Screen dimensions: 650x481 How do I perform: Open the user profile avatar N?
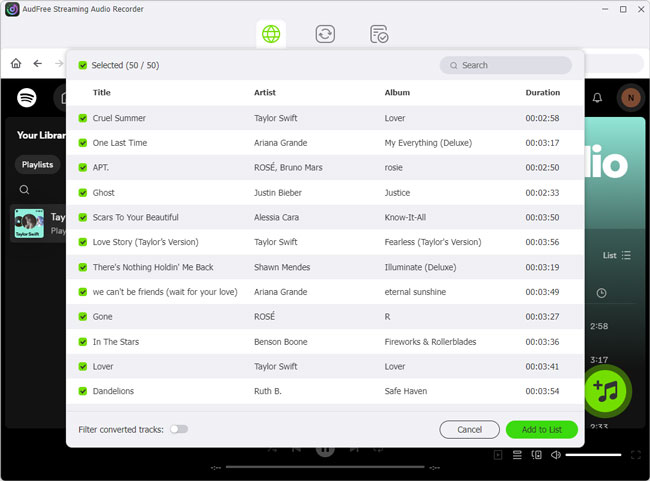pos(631,98)
